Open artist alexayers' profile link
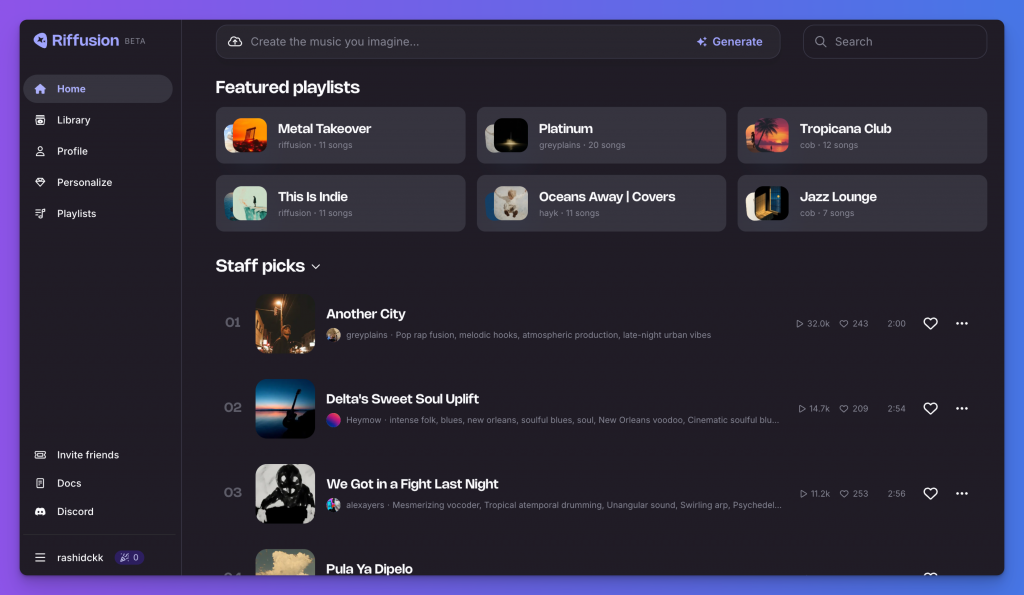The image size is (1024, 595). pos(365,505)
